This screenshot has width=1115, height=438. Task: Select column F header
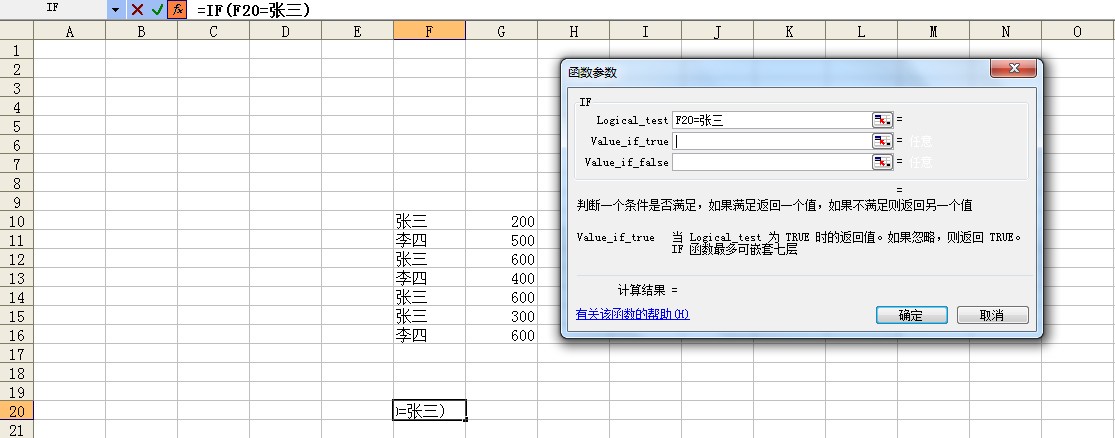click(x=429, y=31)
